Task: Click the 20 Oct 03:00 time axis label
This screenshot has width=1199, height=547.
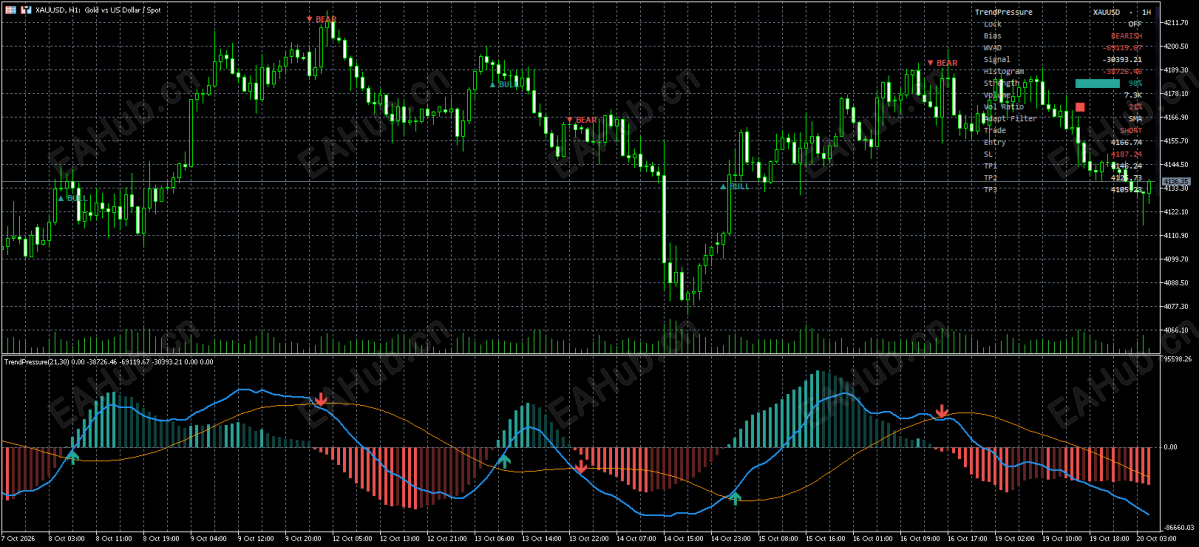Action: pos(1155,539)
